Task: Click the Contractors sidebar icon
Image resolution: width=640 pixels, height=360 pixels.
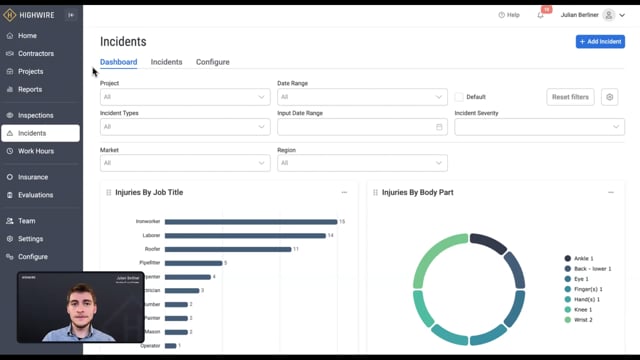Action: click(10, 53)
